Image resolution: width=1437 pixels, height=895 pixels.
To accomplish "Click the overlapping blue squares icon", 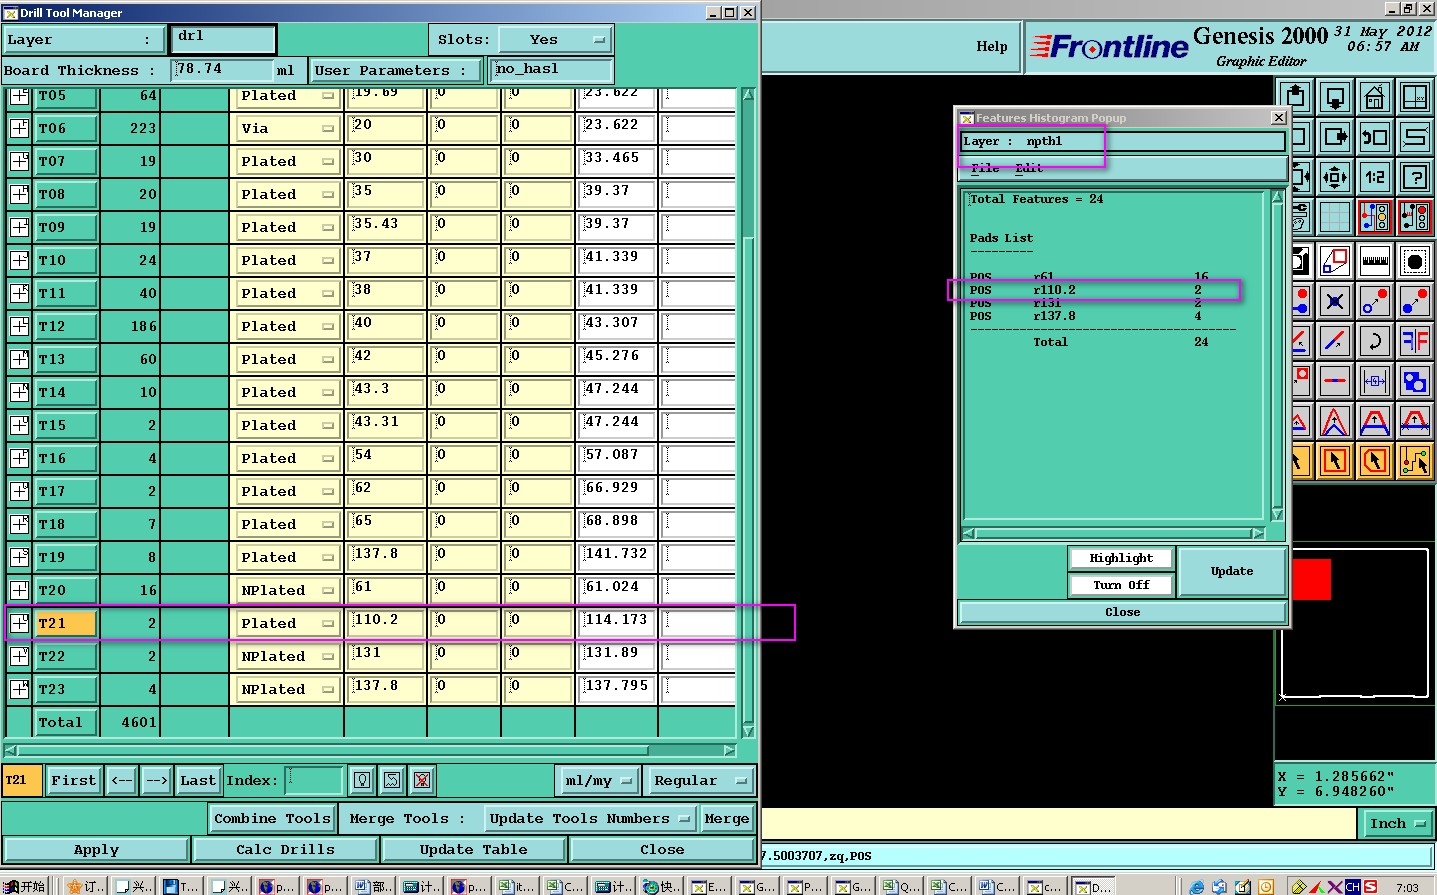I will [1415, 381].
